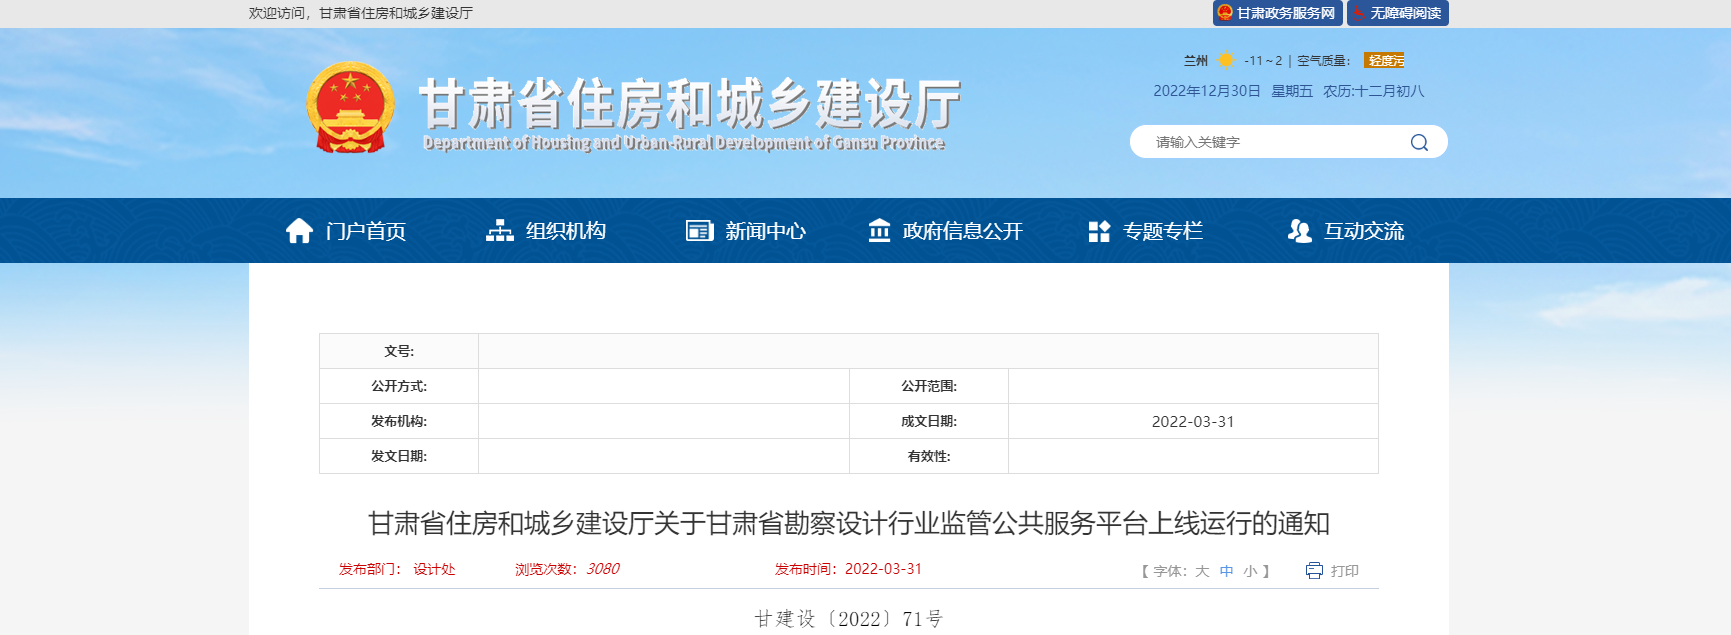Click the printer icon
1731x635 pixels.
[x=1314, y=570]
